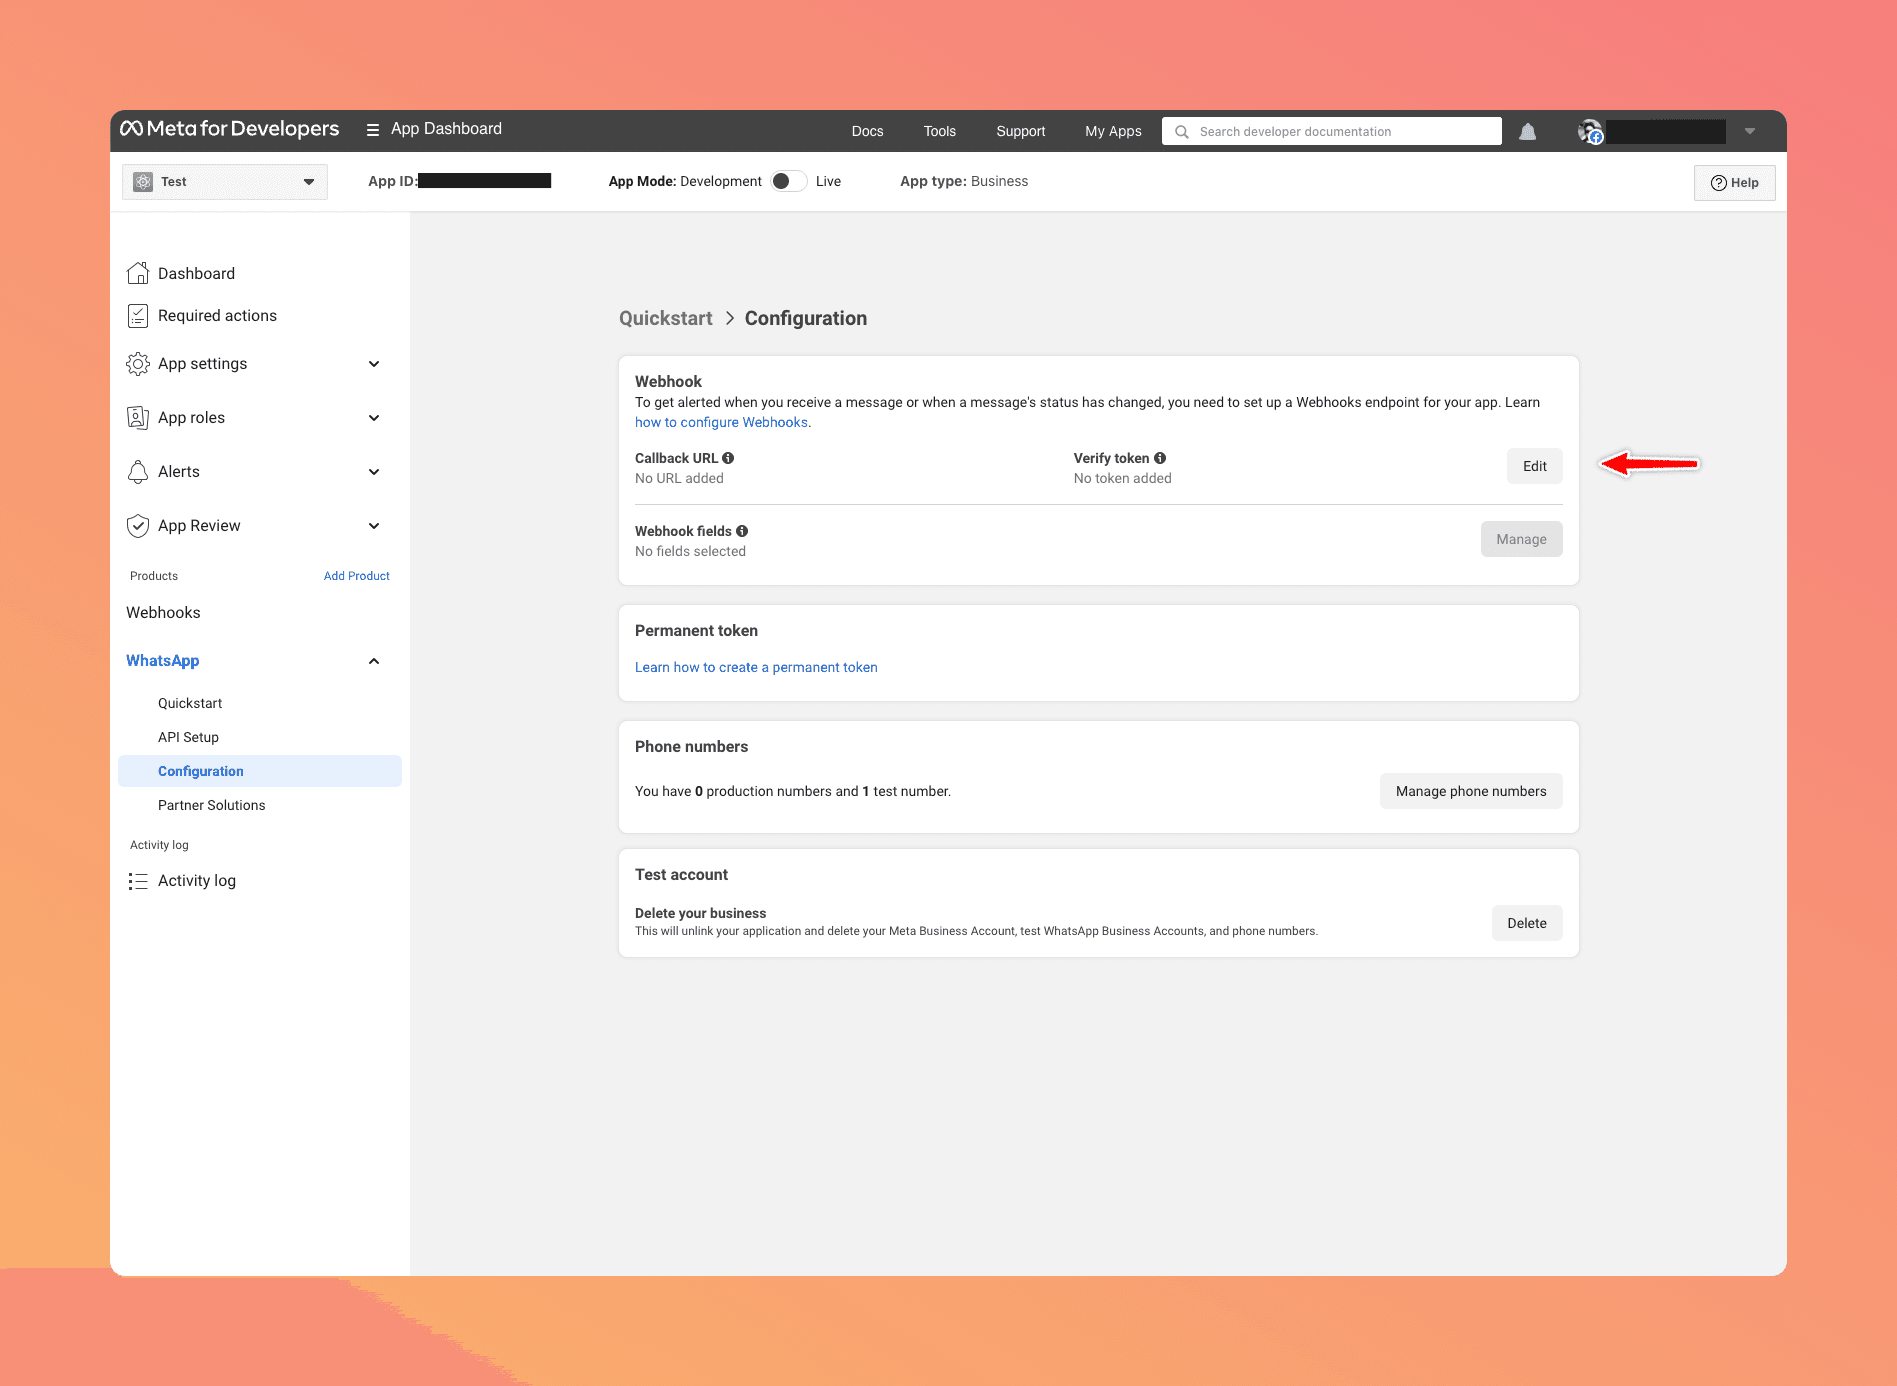
Task: Open Dashboard in sidebar
Action: [196, 274]
